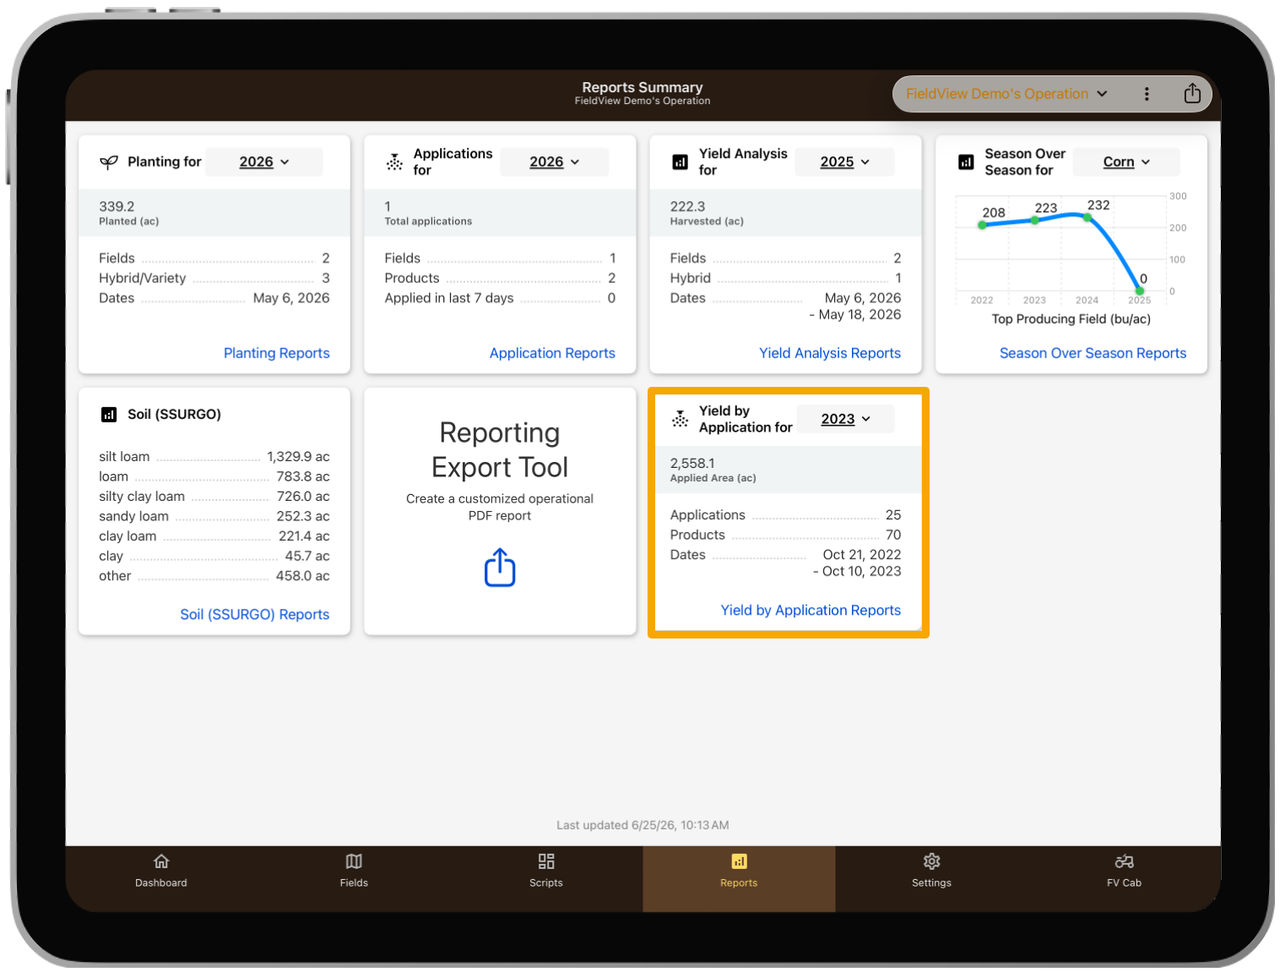Click the clay loam 221.4 ac row
Image resolution: width=1280 pixels, height=973 pixels.
[x=214, y=536]
